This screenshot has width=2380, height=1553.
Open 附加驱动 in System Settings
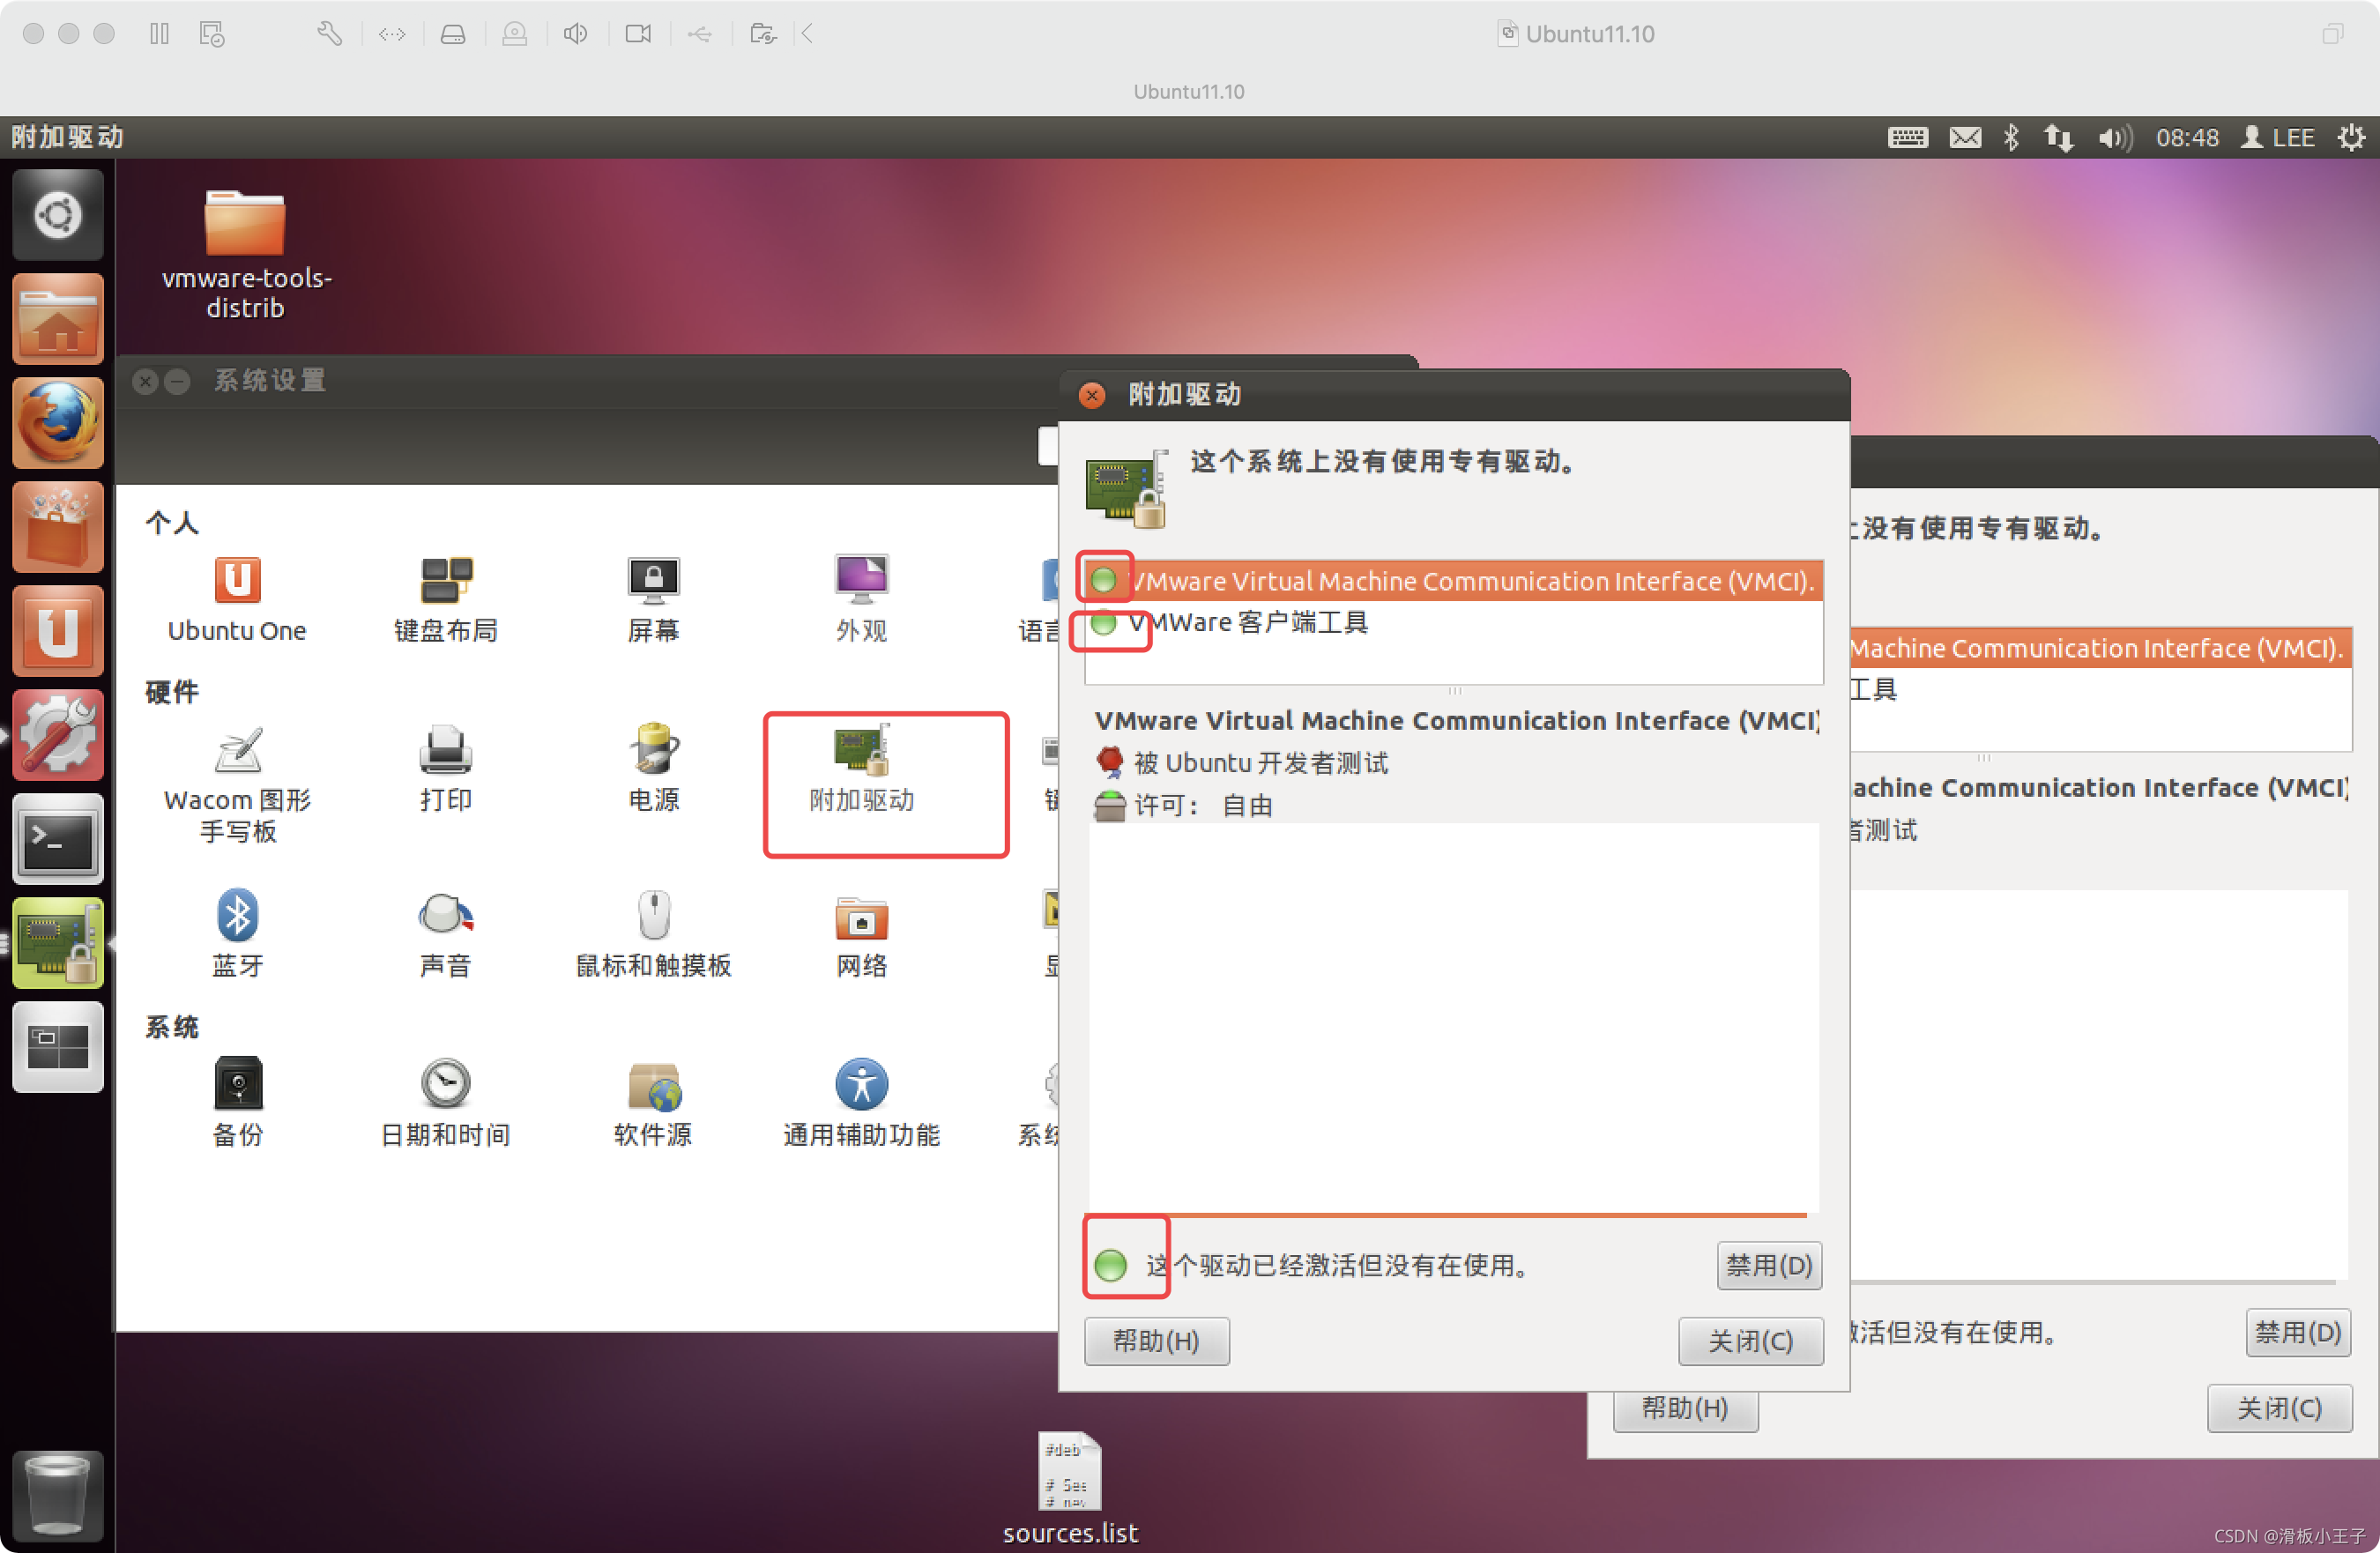pos(861,768)
